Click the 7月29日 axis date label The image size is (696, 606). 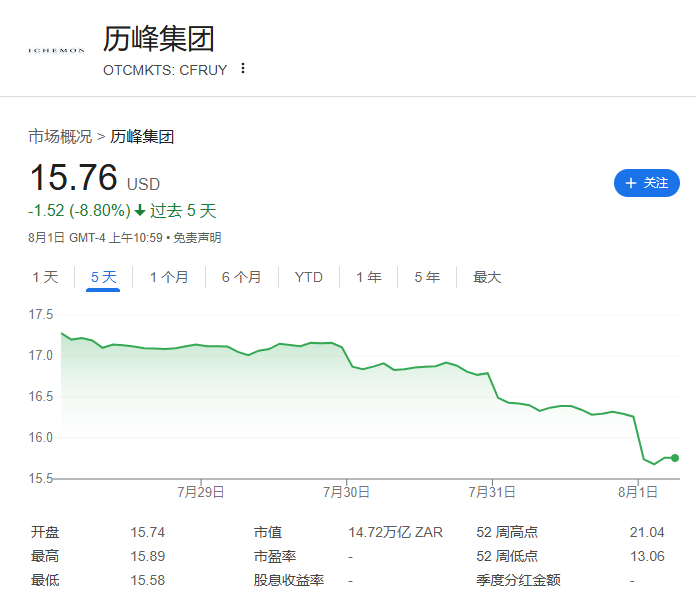point(201,492)
